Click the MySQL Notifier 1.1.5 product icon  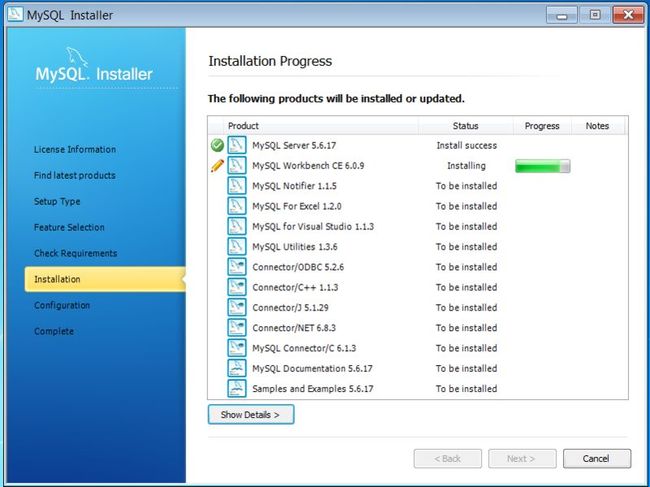tap(237, 186)
